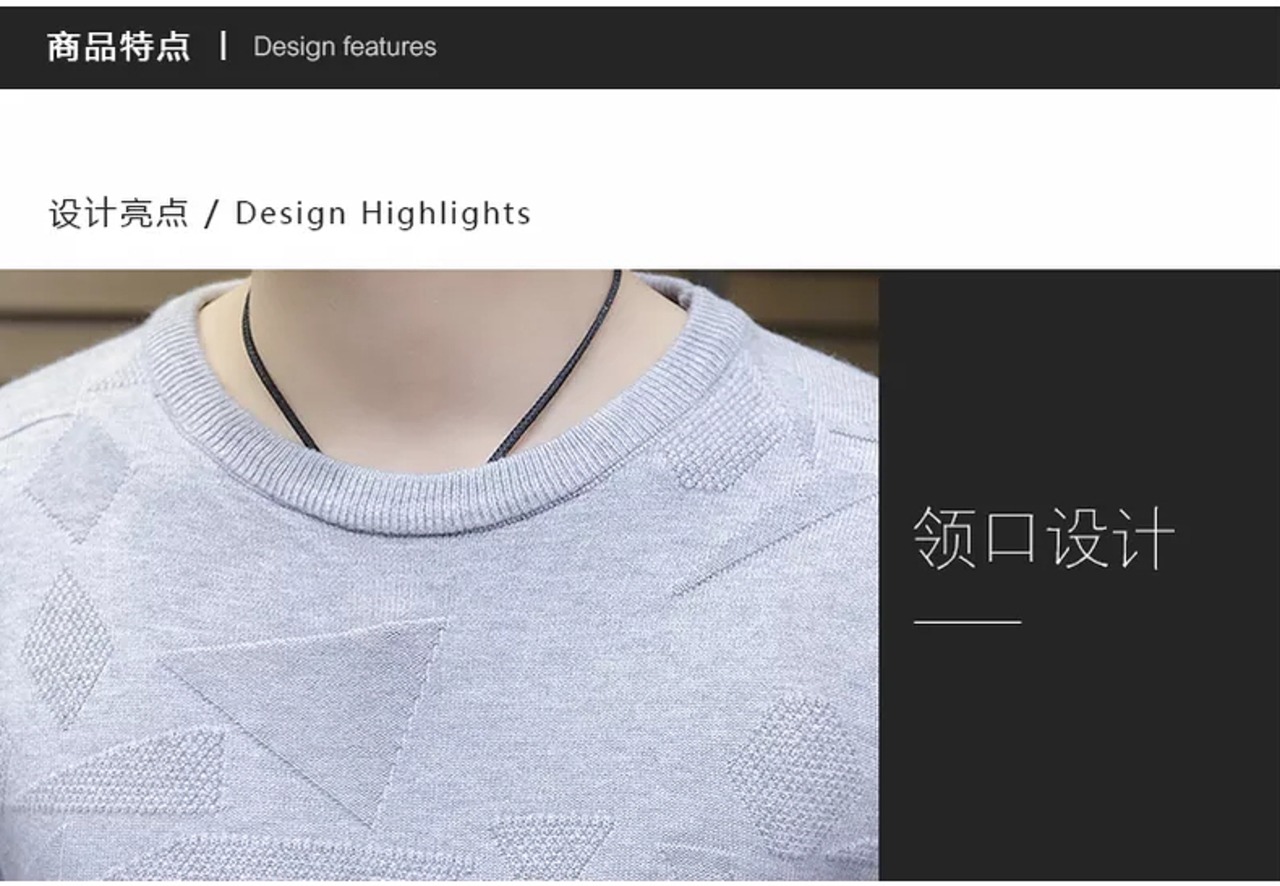This screenshot has height=886, width=1280.
Task: Select the vertical divider in the header bar
Action: (x=223, y=45)
